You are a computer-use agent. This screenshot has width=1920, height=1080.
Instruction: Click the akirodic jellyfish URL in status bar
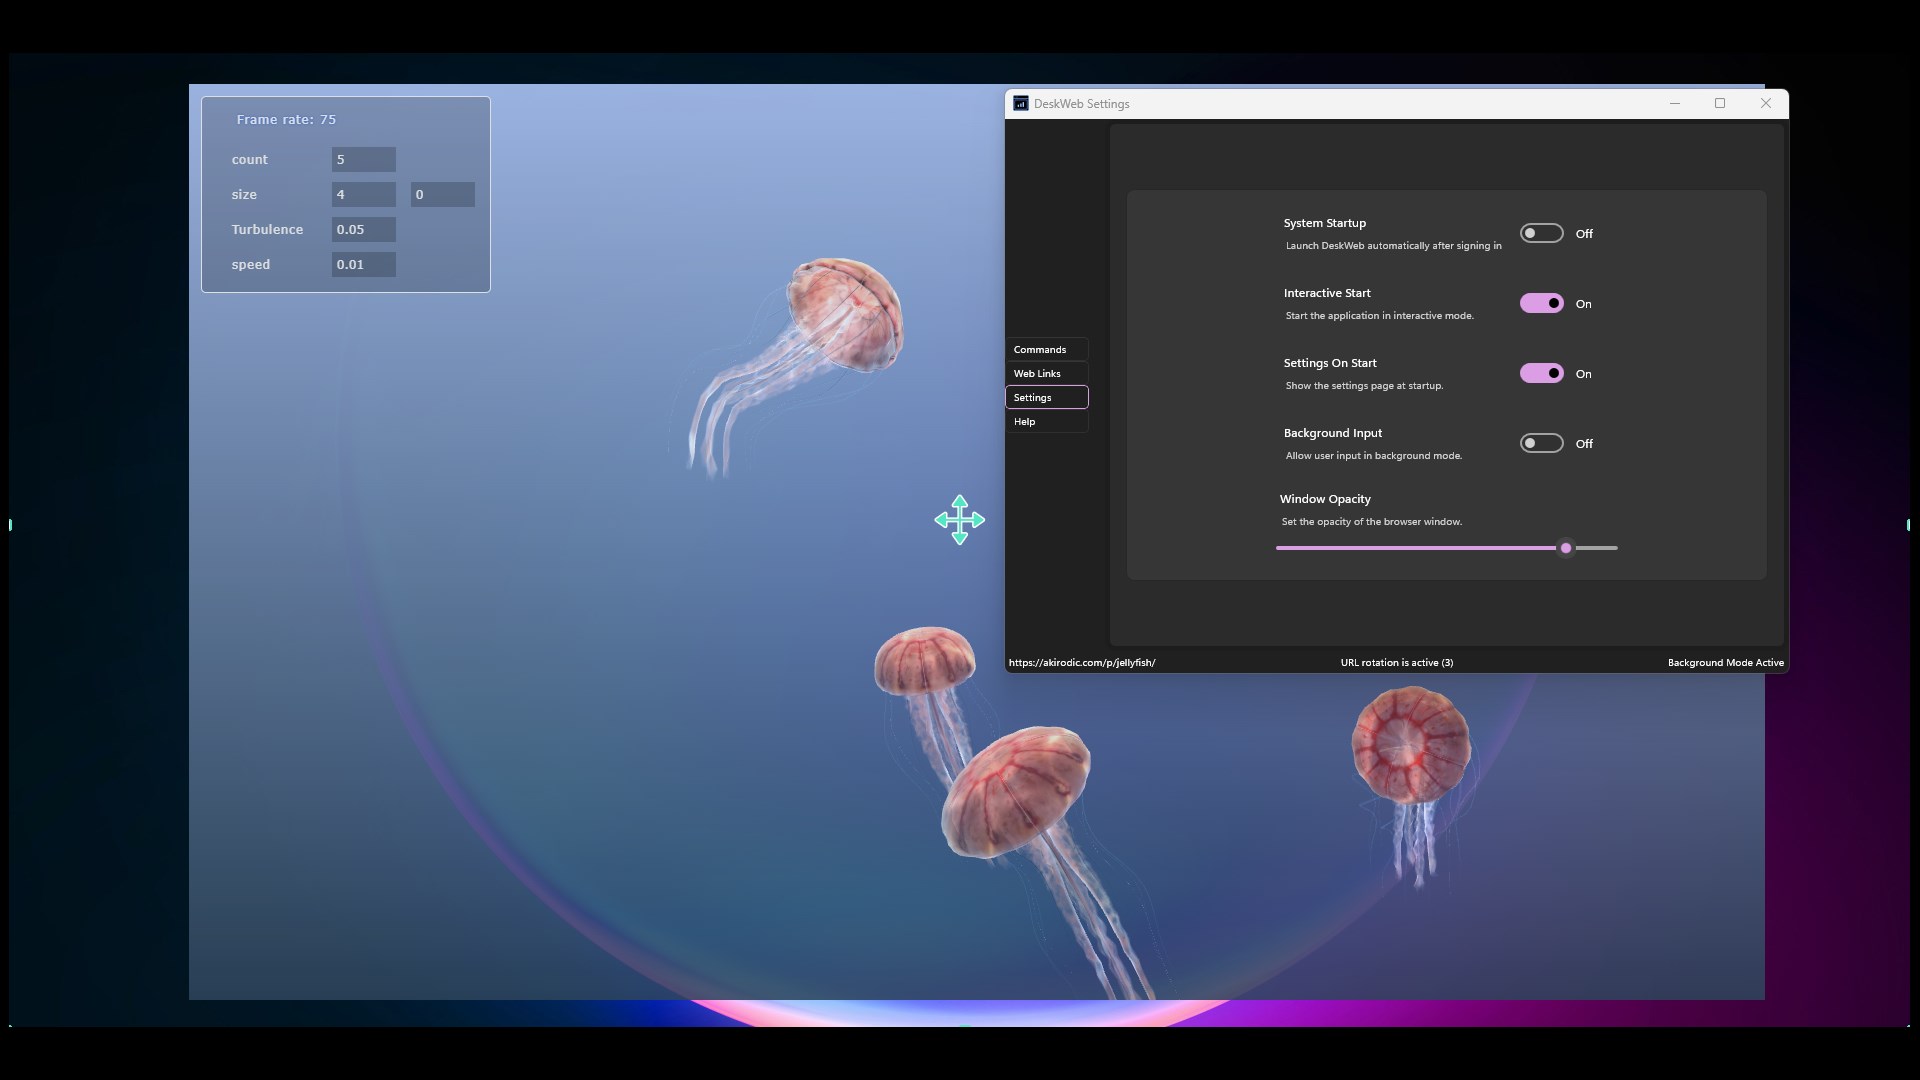[1081, 662]
